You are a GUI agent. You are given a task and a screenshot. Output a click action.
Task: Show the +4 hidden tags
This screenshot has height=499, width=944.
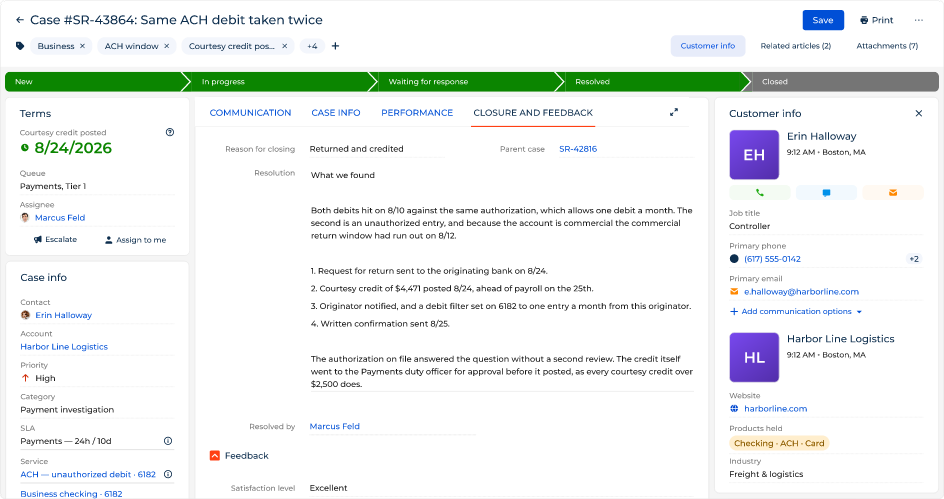[x=312, y=46]
